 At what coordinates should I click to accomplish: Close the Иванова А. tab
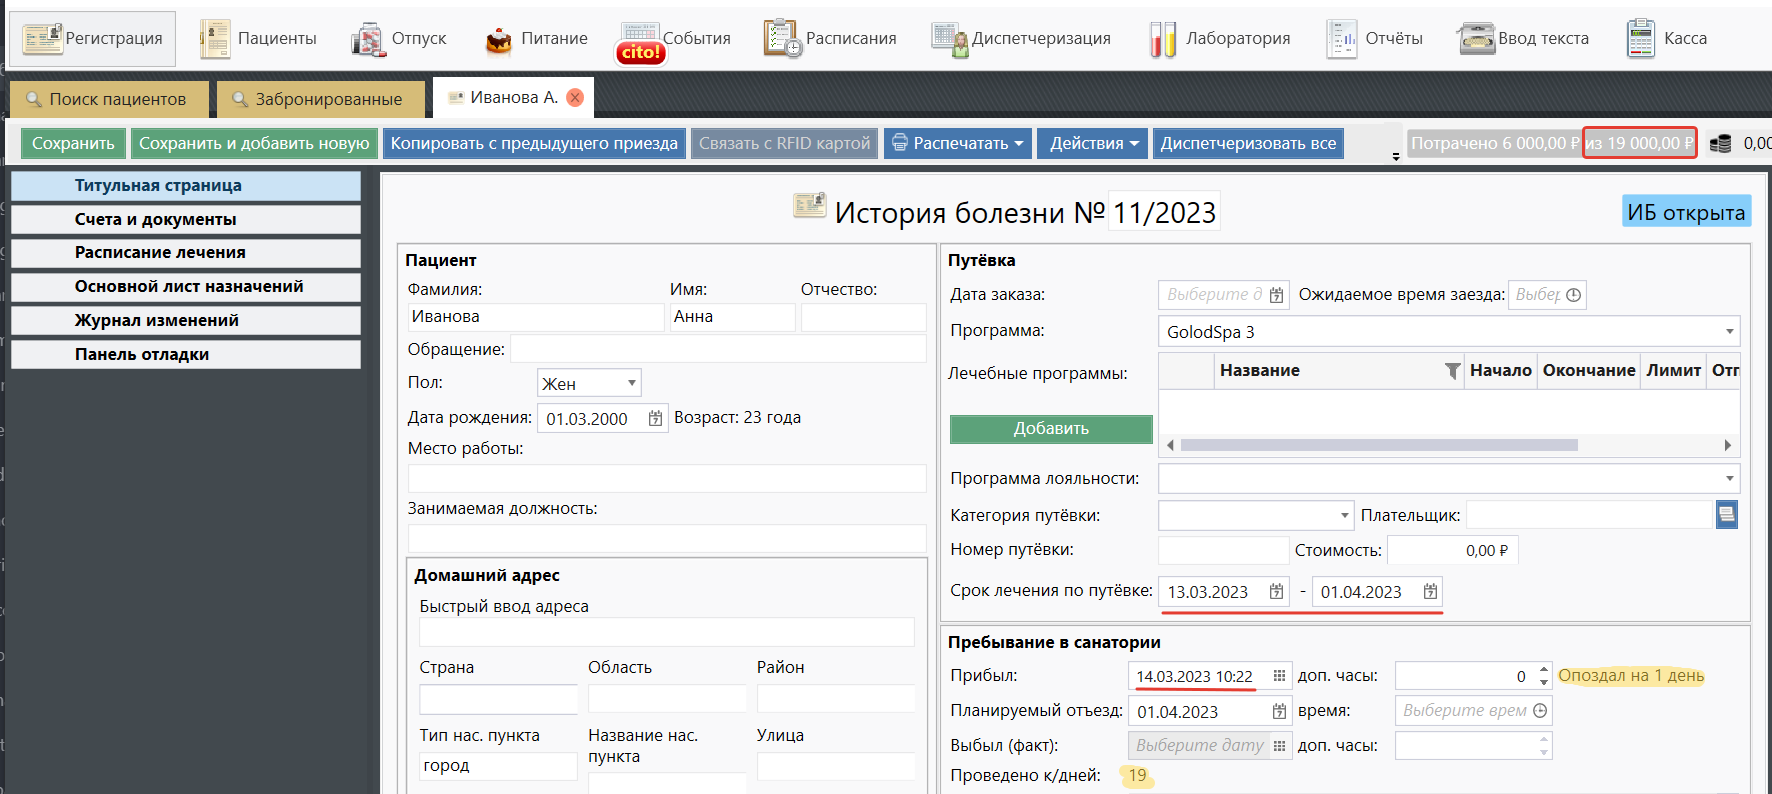575,97
